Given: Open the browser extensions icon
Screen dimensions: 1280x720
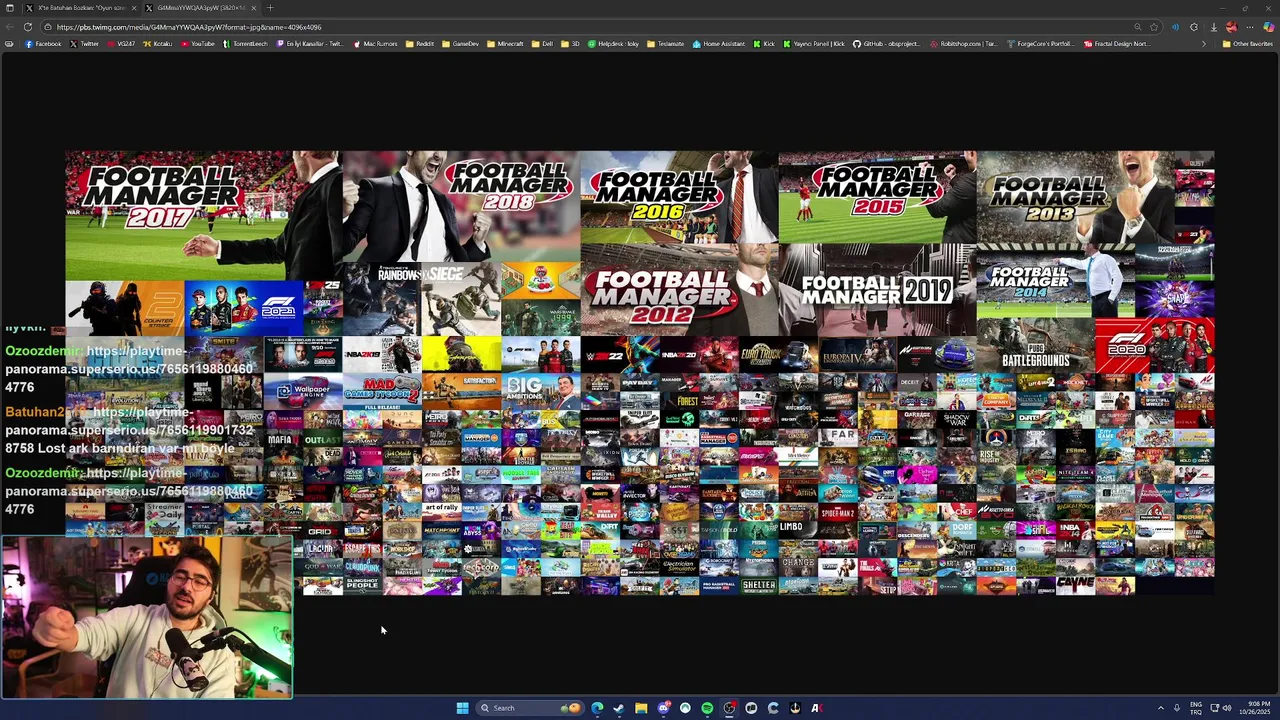Looking at the screenshot, I should (x=1194, y=27).
